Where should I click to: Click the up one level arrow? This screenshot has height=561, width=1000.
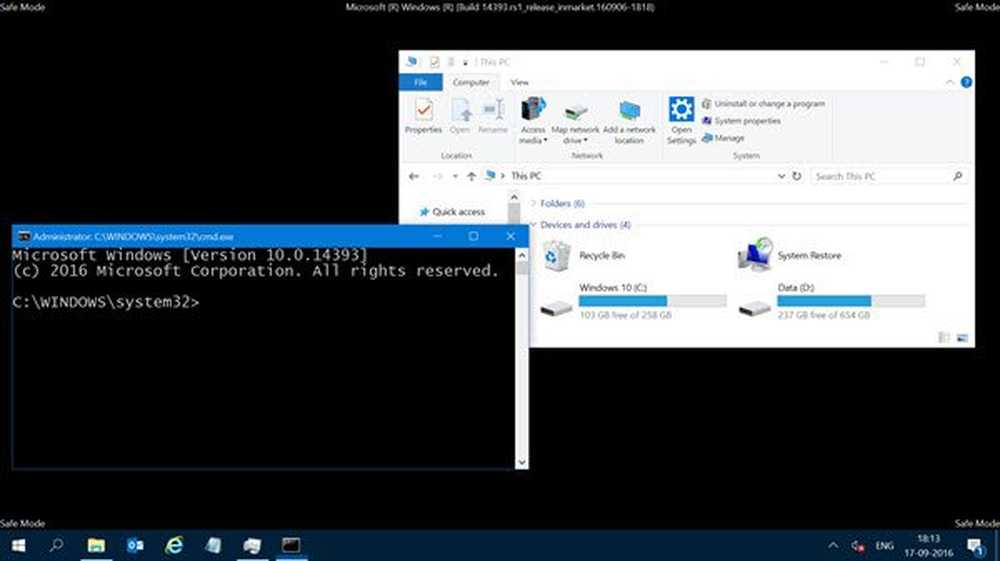click(x=471, y=176)
